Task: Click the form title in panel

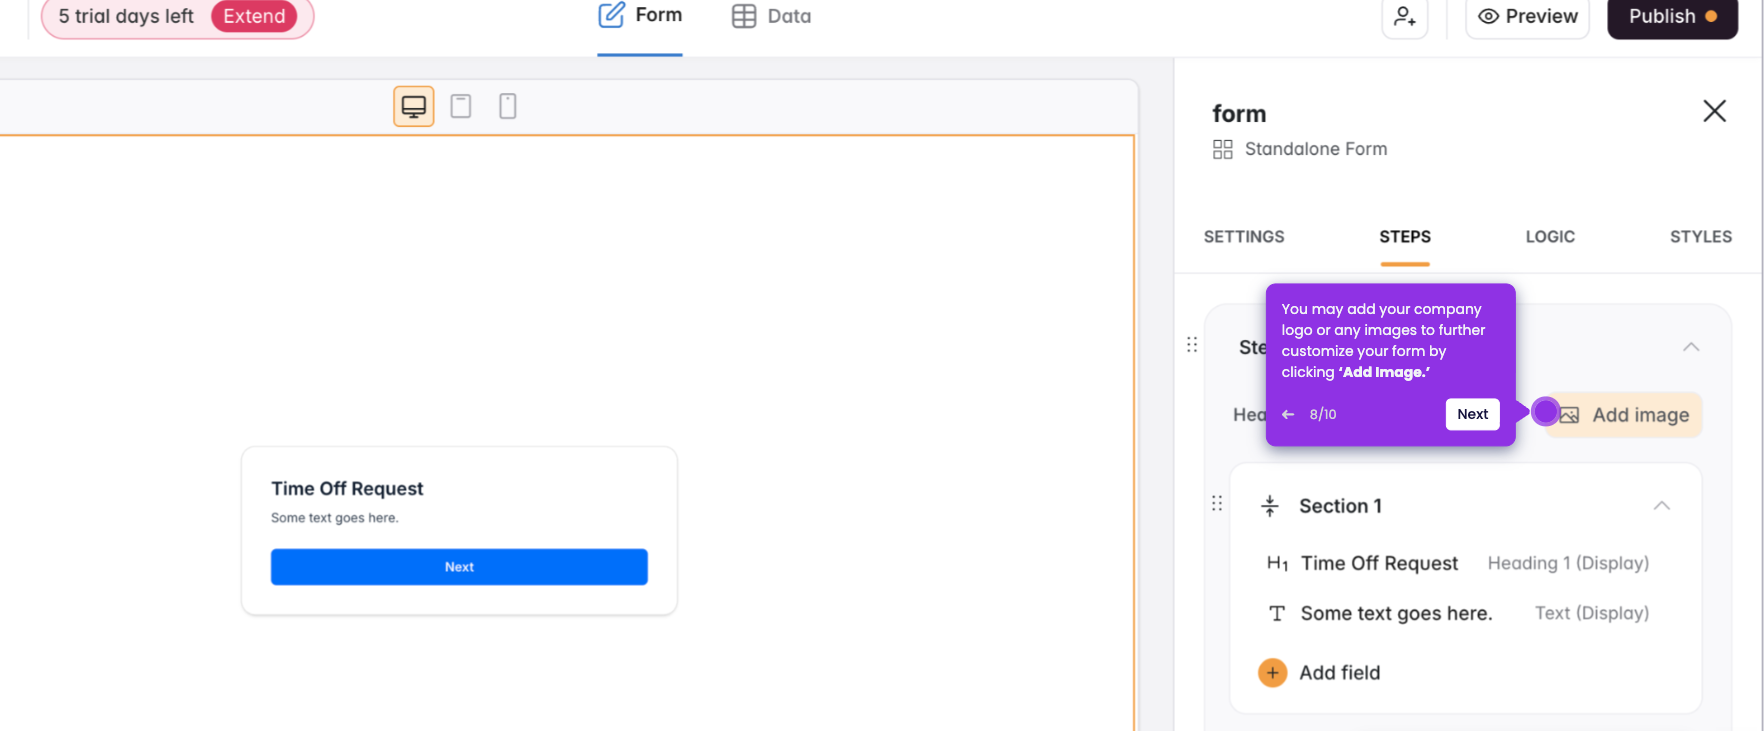Action: pyautogui.click(x=1239, y=114)
